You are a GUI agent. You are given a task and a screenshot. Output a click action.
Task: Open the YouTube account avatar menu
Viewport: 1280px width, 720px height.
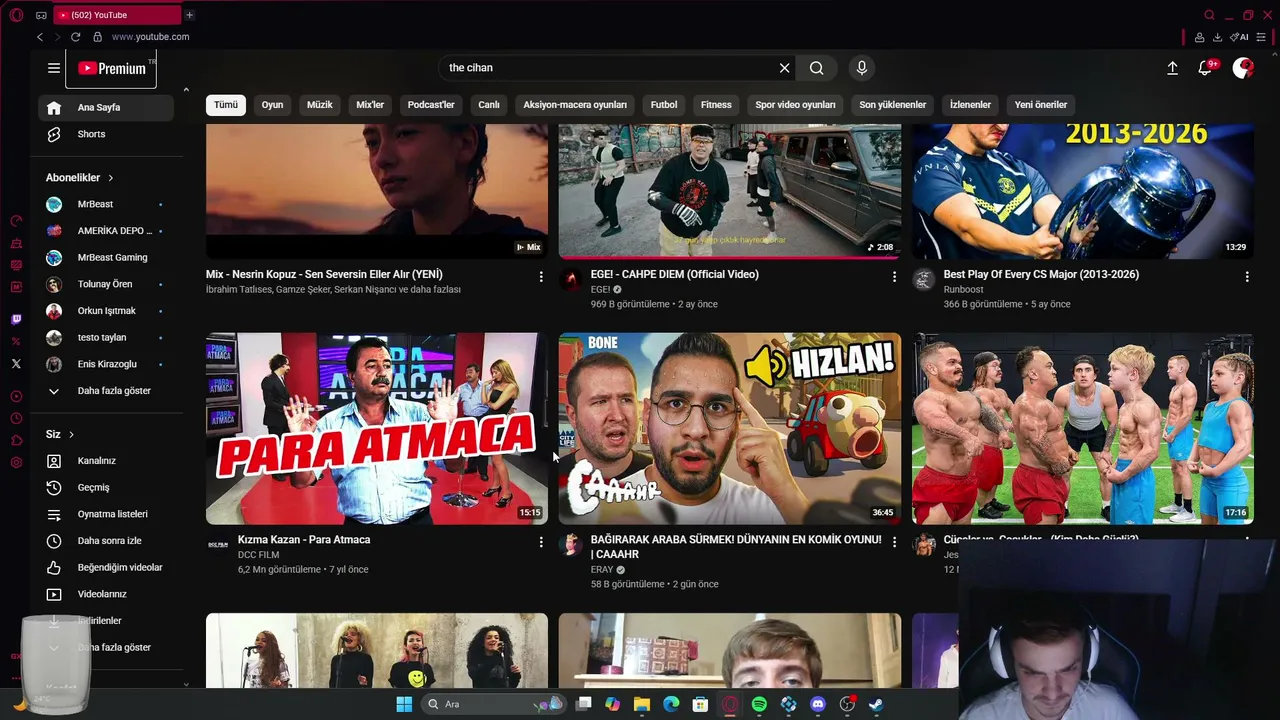tap(1243, 68)
